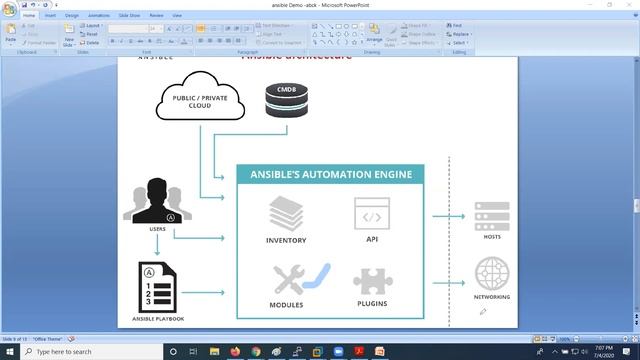This screenshot has width=640, height=360.
Task: Open the Review tab
Action: 156,16
